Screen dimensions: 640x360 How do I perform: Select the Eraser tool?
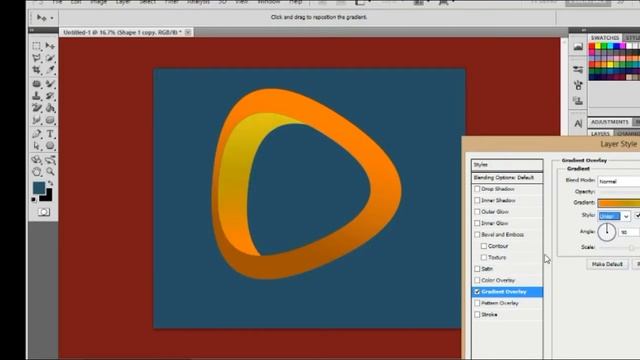tap(37, 108)
